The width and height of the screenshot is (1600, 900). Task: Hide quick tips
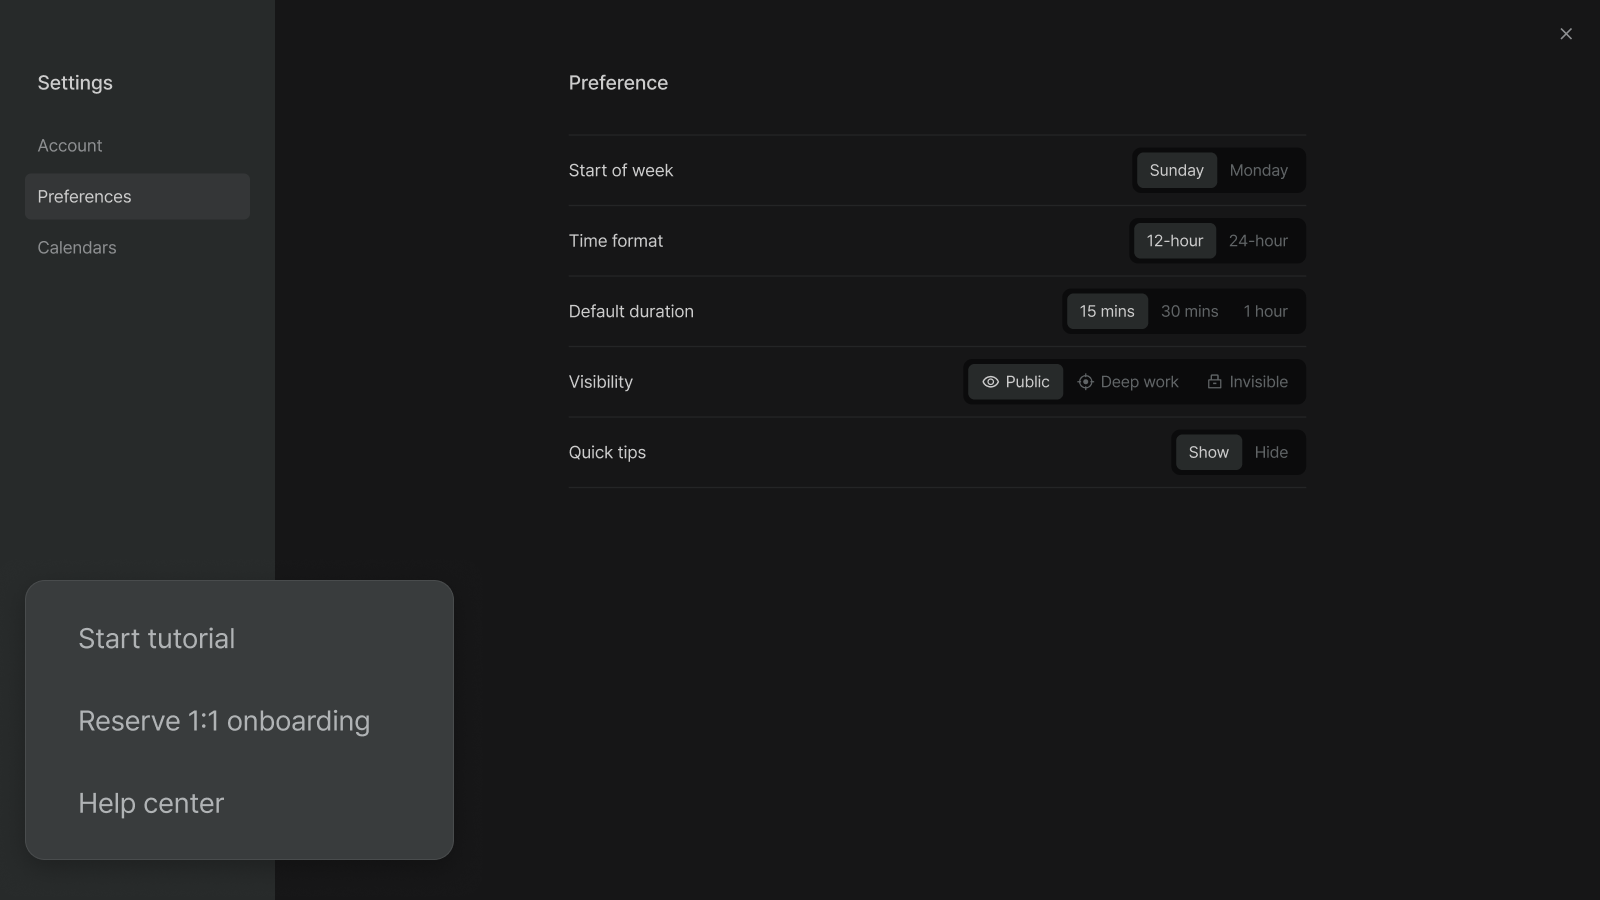pos(1271,453)
